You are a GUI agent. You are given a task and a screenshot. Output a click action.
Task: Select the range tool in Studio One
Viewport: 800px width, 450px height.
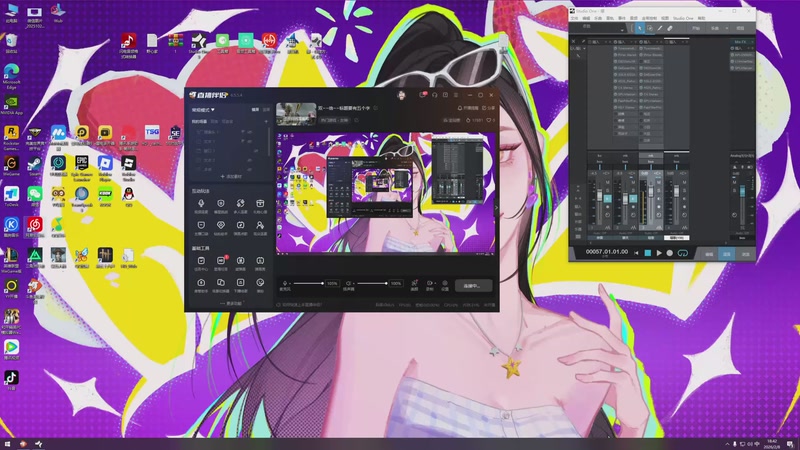tap(650, 28)
